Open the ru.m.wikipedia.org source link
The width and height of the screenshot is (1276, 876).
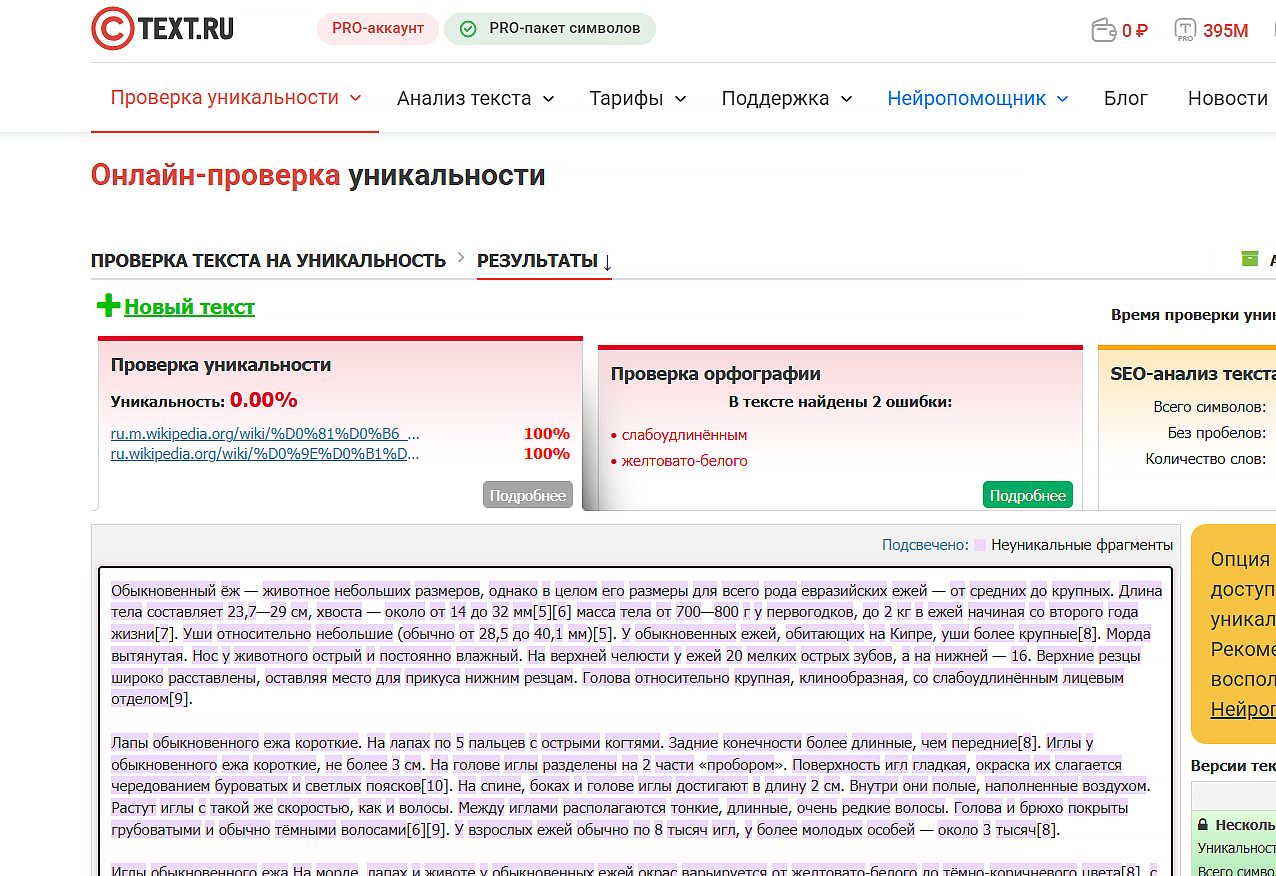point(265,434)
